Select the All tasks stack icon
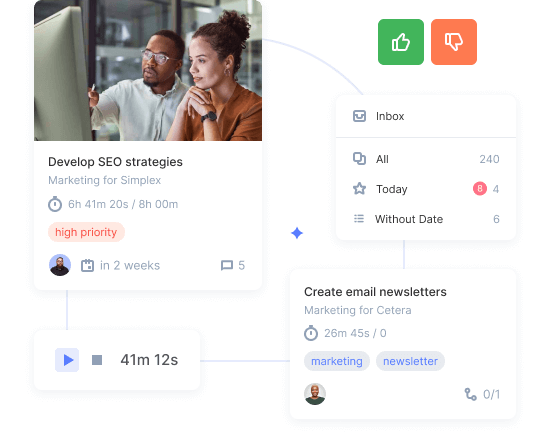This screenshot has width=536, height=439. point(359,159)
